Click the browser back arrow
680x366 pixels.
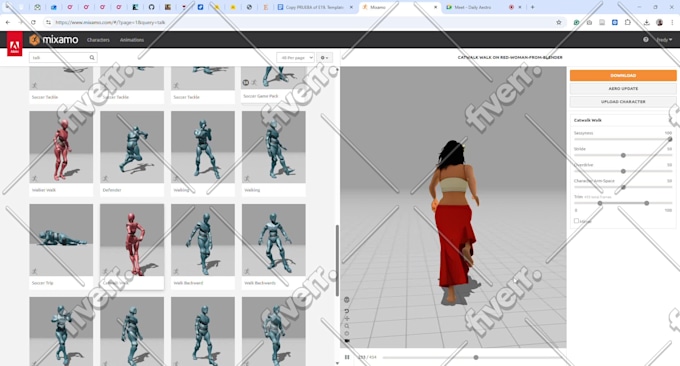(x=8, y=22)
